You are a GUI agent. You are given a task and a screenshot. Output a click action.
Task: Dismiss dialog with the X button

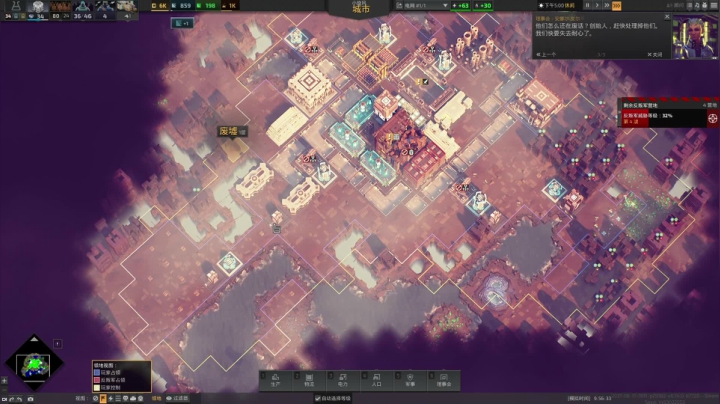(x=667, y=17)
